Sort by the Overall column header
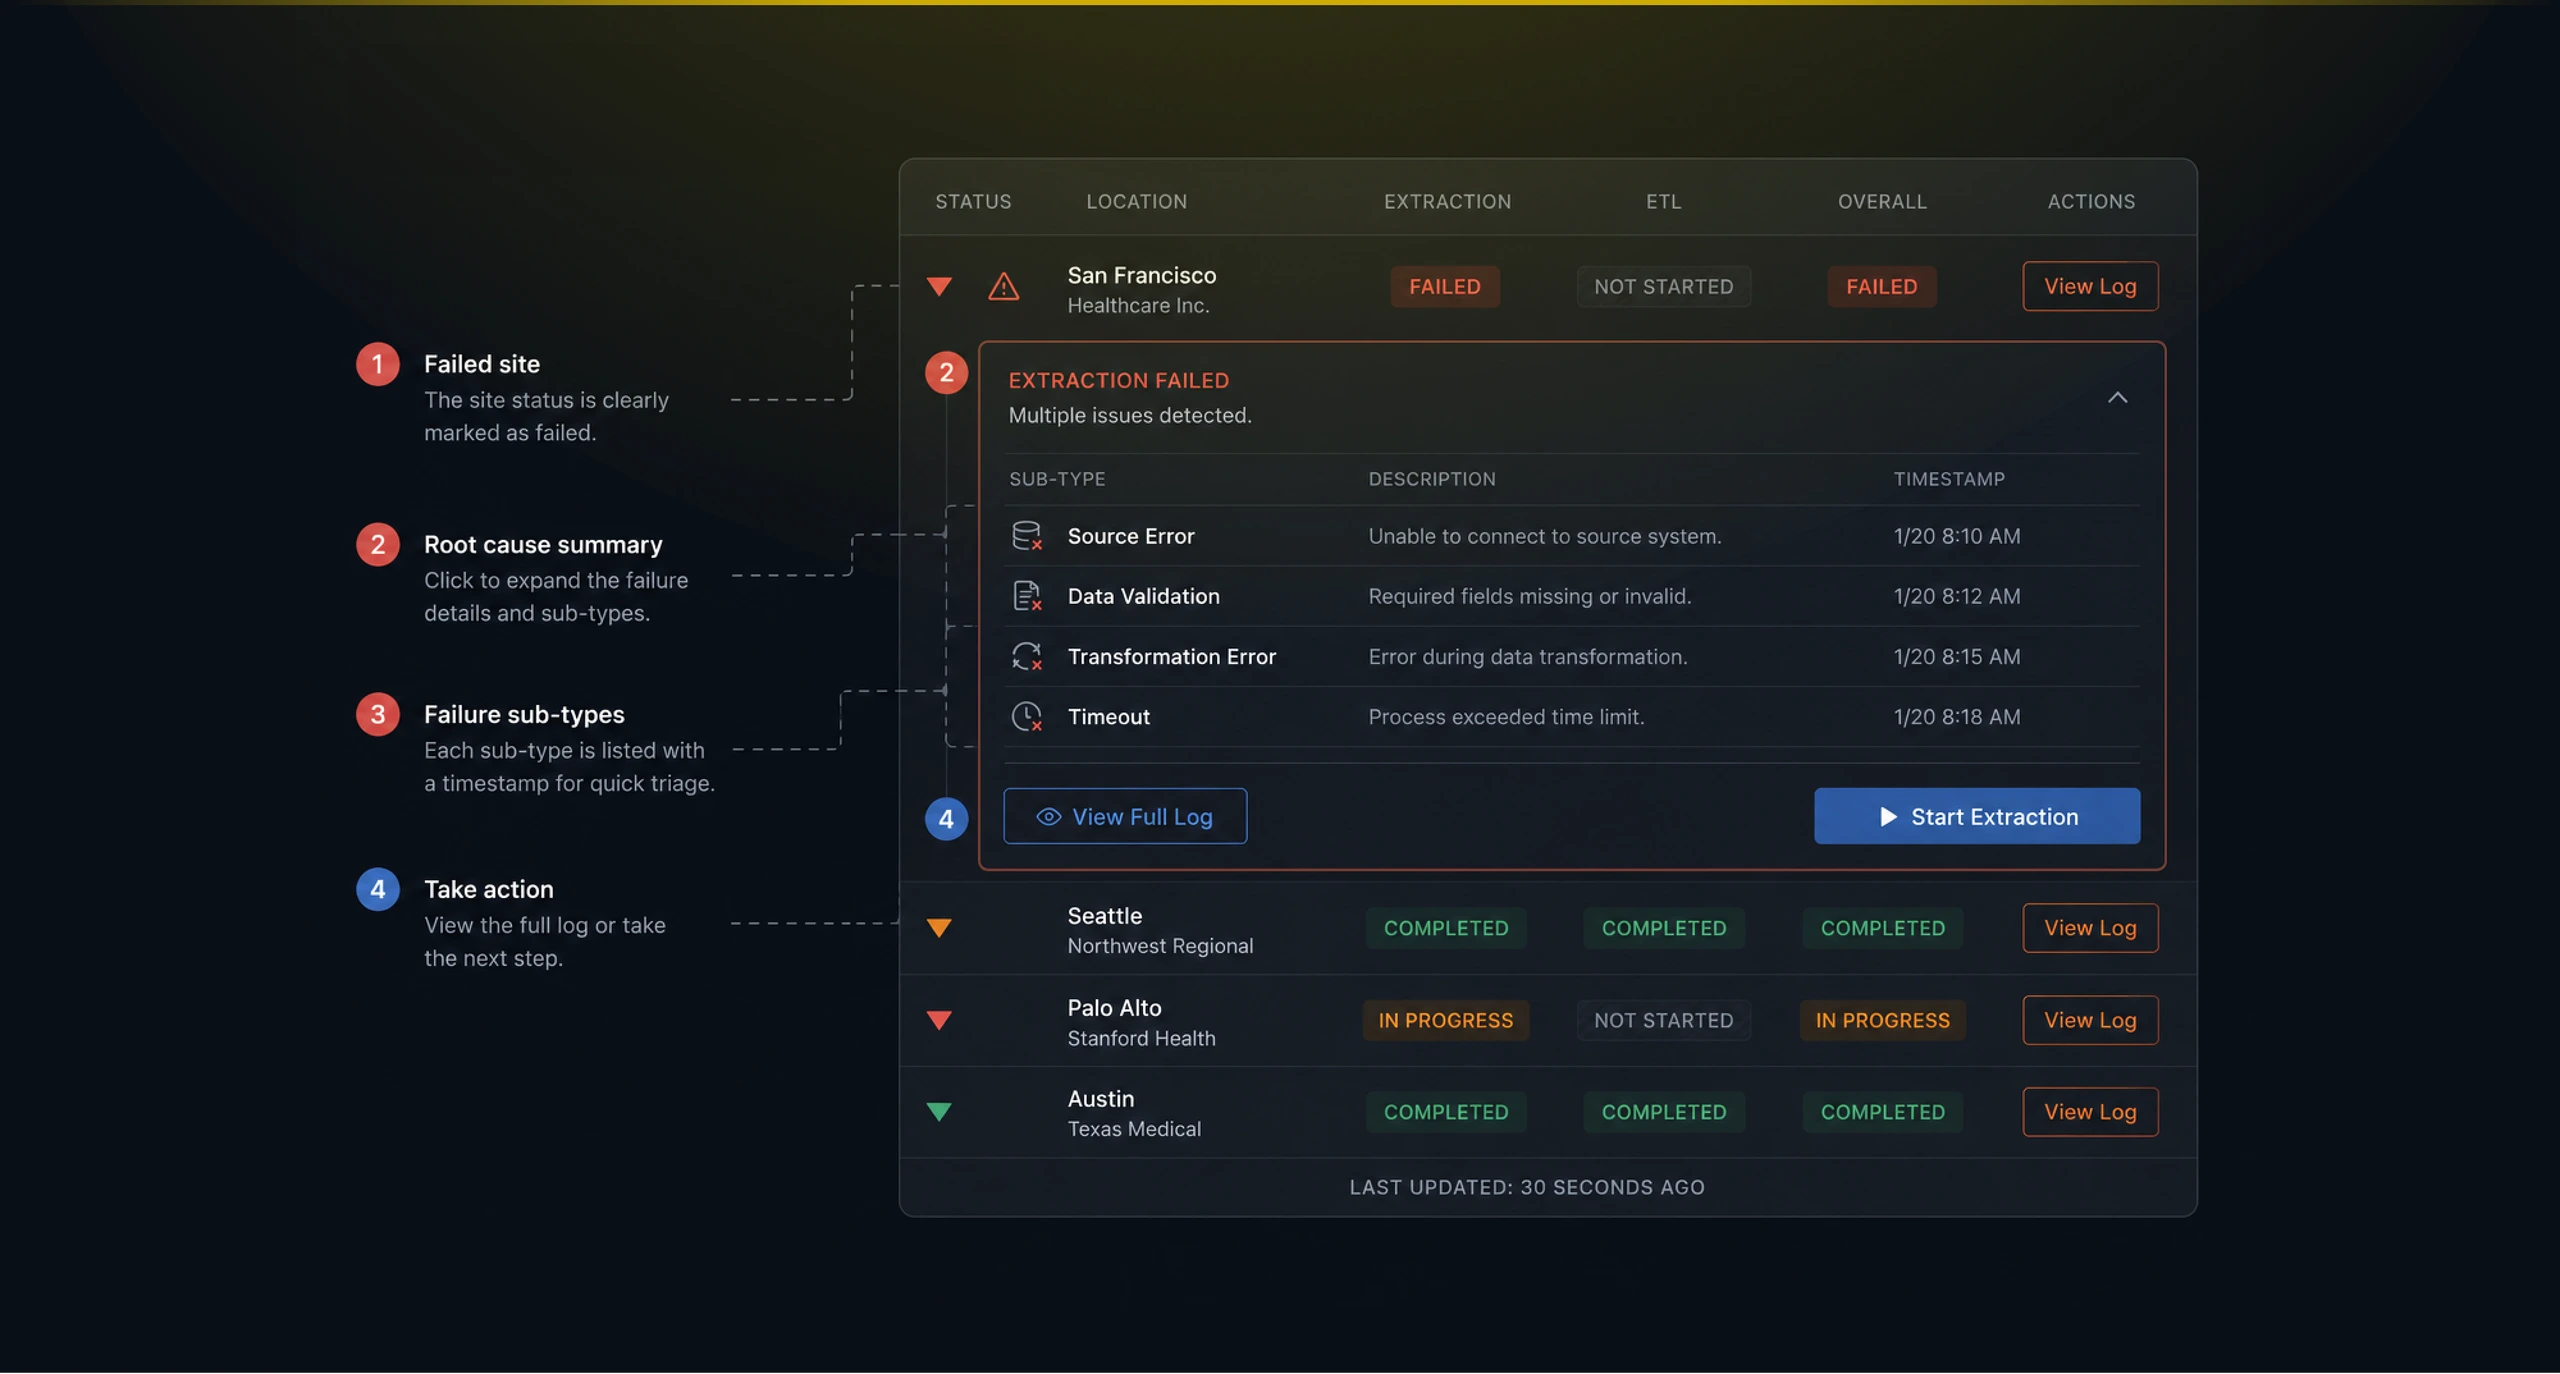Screen dimensions: 2560x1374 coord(1882,202)
